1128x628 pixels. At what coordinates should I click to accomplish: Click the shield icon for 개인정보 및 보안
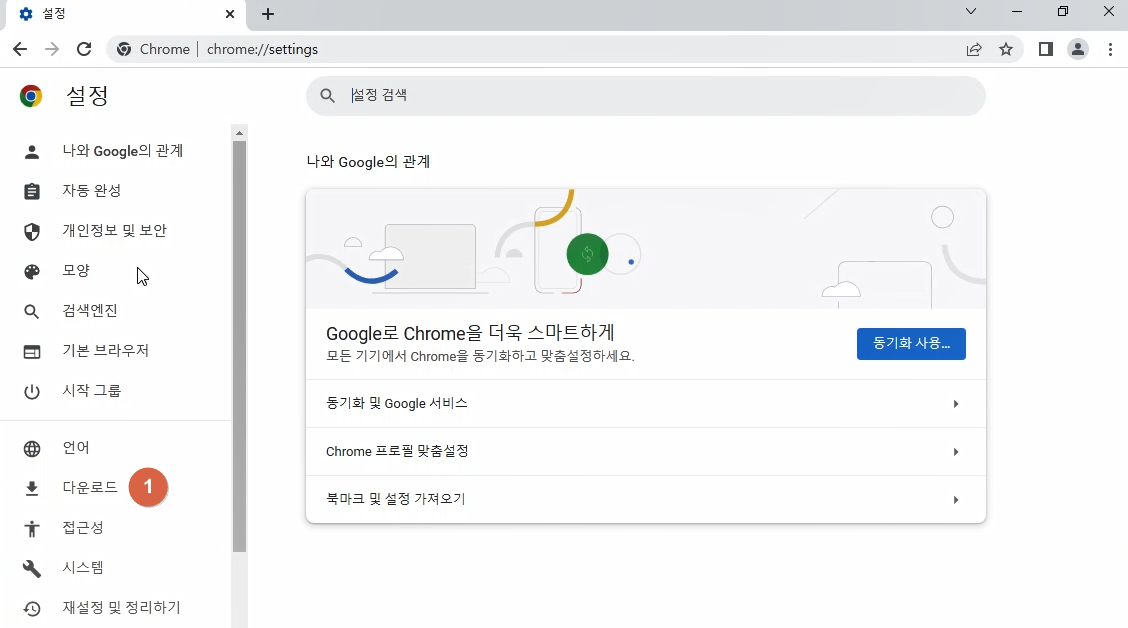(32, 232)
